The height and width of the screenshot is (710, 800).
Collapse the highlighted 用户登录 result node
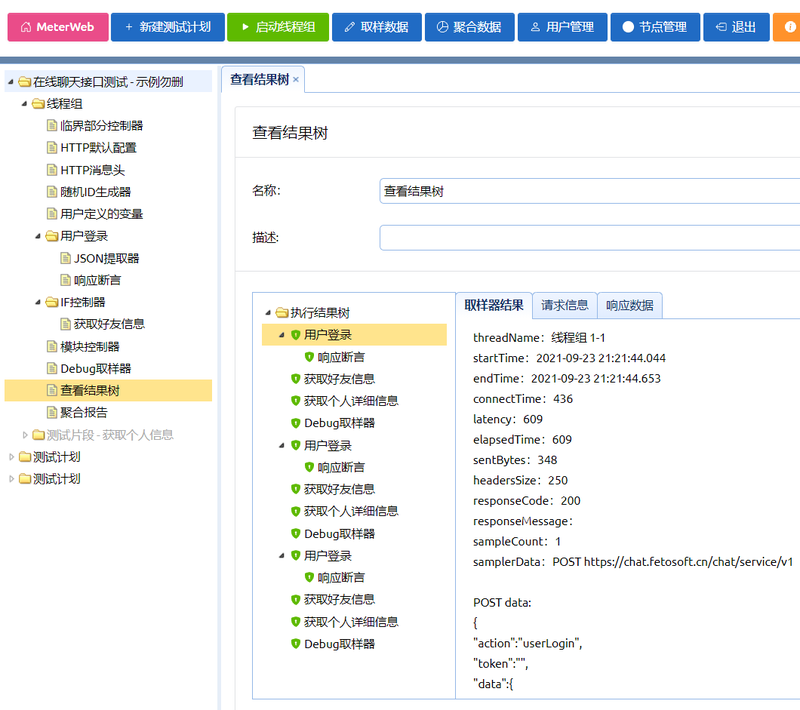coord(282,335)
